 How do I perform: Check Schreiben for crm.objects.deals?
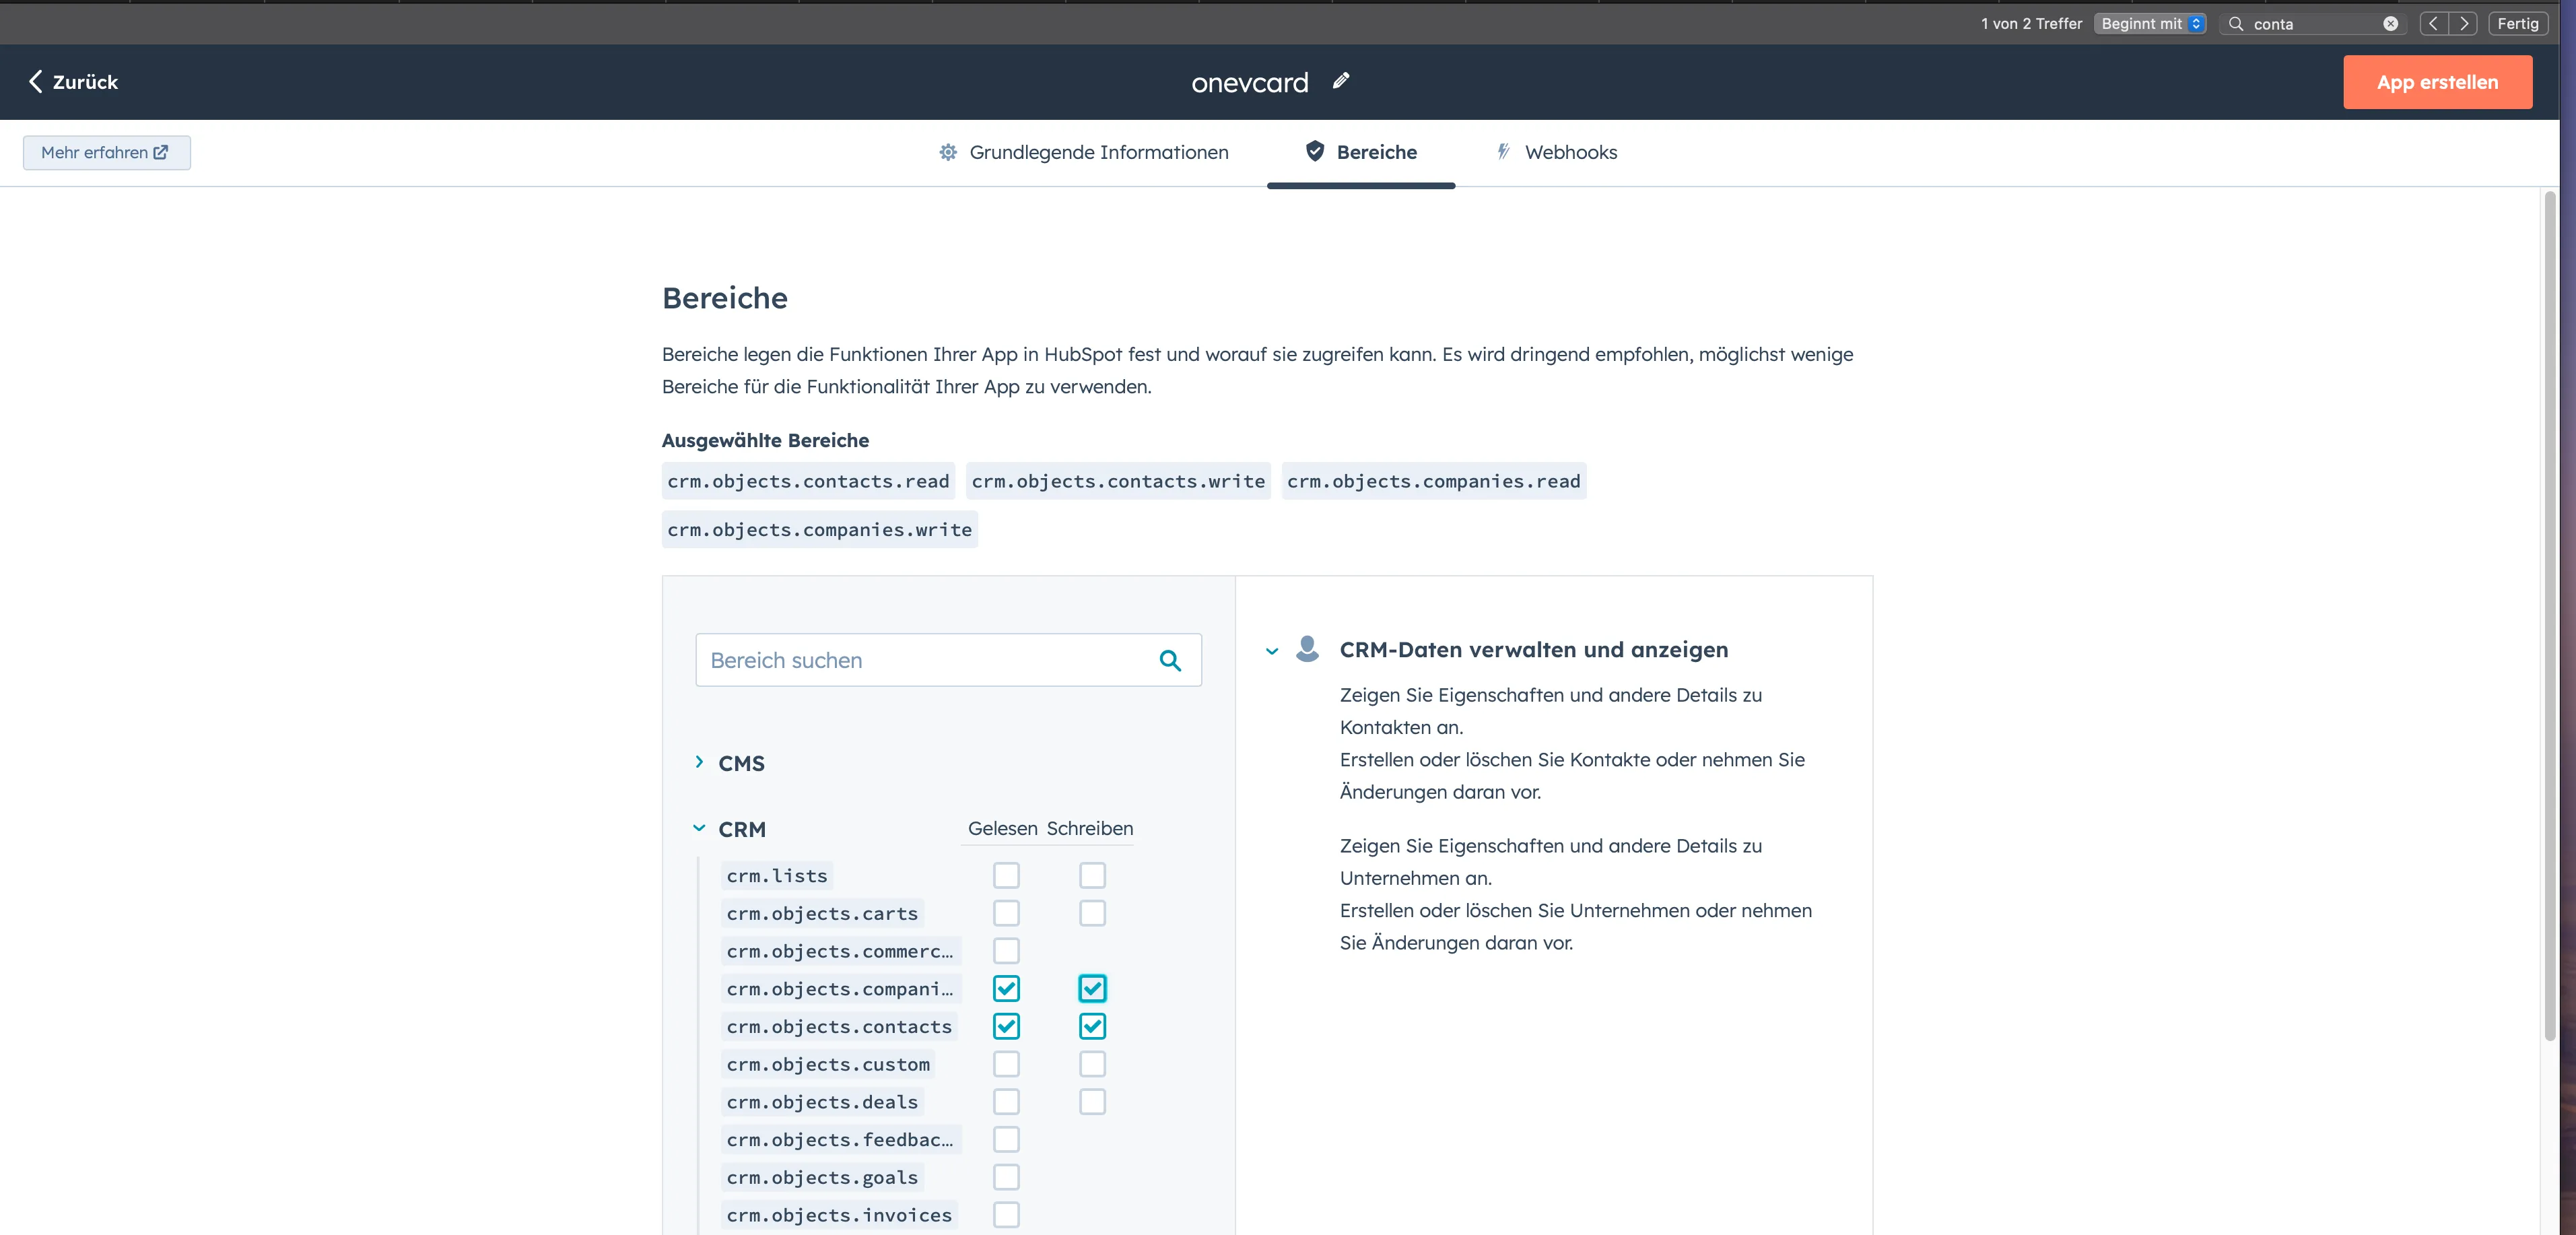pyautogui.click(x=1092, y=1102)
